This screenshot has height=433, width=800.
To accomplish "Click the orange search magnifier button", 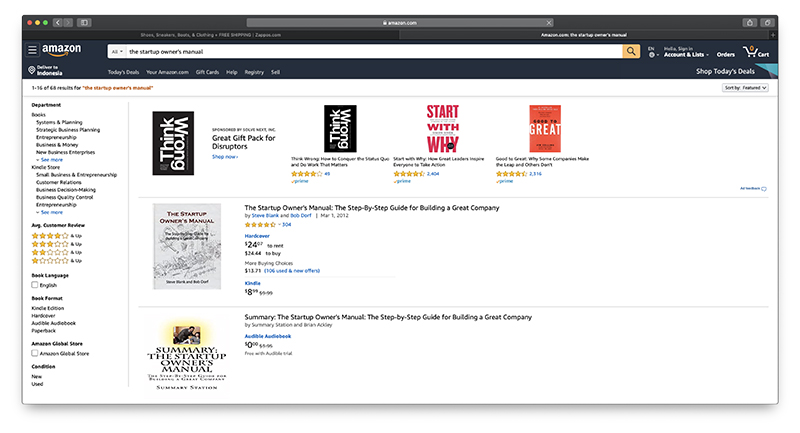I will (x=631, y=52).
